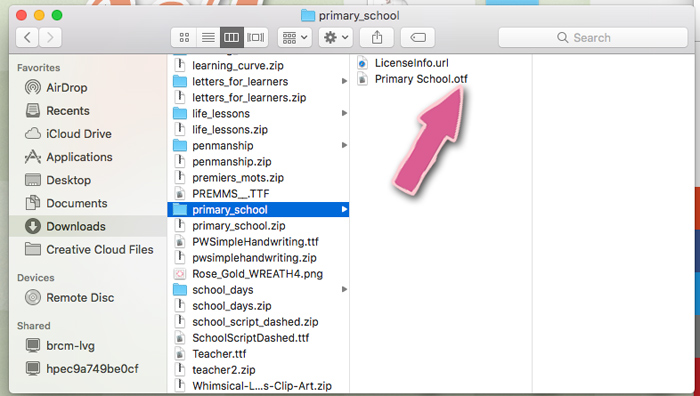Open the gear Action menu
Screen dimensions: 700x396
(336, 38)
